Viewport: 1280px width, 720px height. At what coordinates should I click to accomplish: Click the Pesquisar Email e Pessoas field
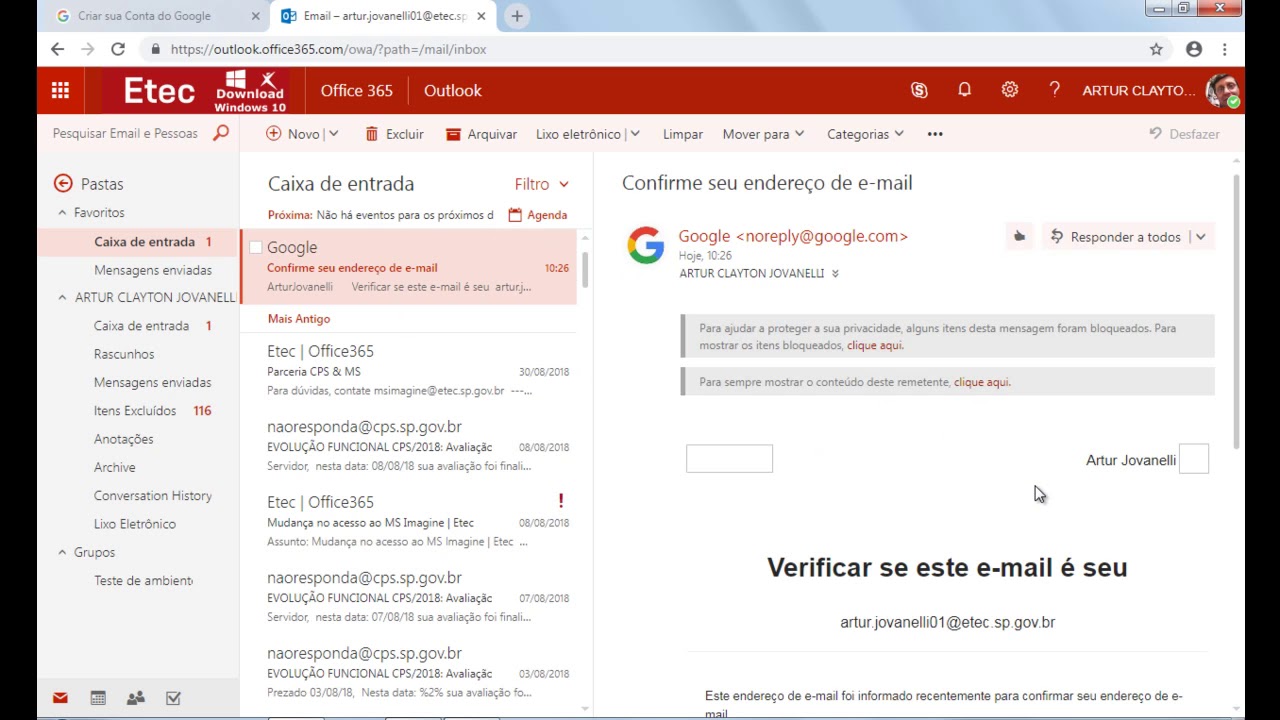point(125,133)
